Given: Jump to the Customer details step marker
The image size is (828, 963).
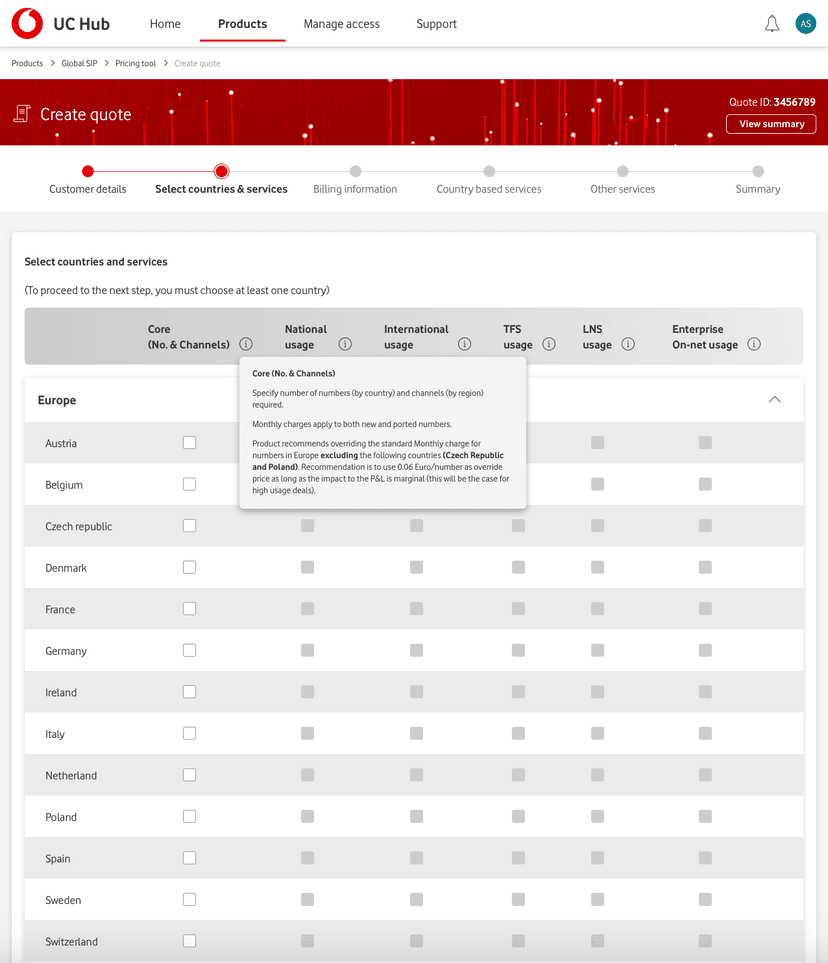Looking at the screenshot, I should pyautogui.click(x=88, y=171).
